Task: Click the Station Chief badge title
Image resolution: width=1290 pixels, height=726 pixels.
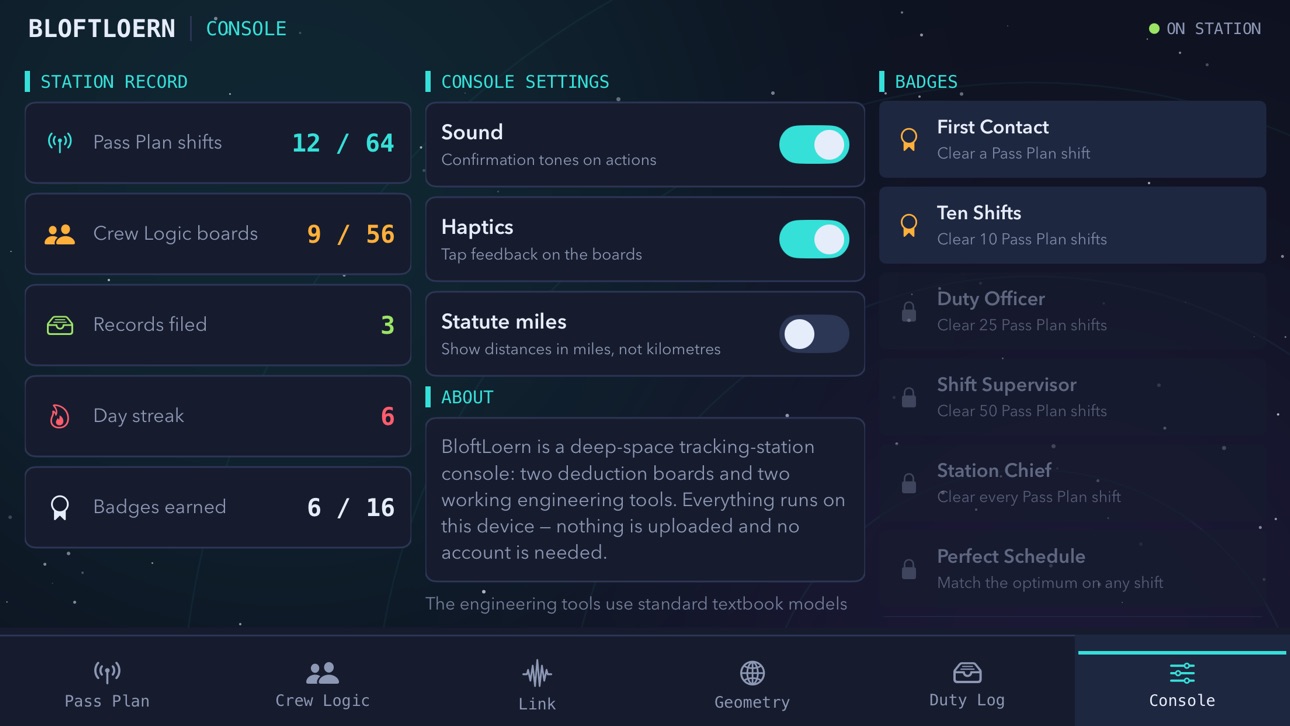Action: (994, 471)
